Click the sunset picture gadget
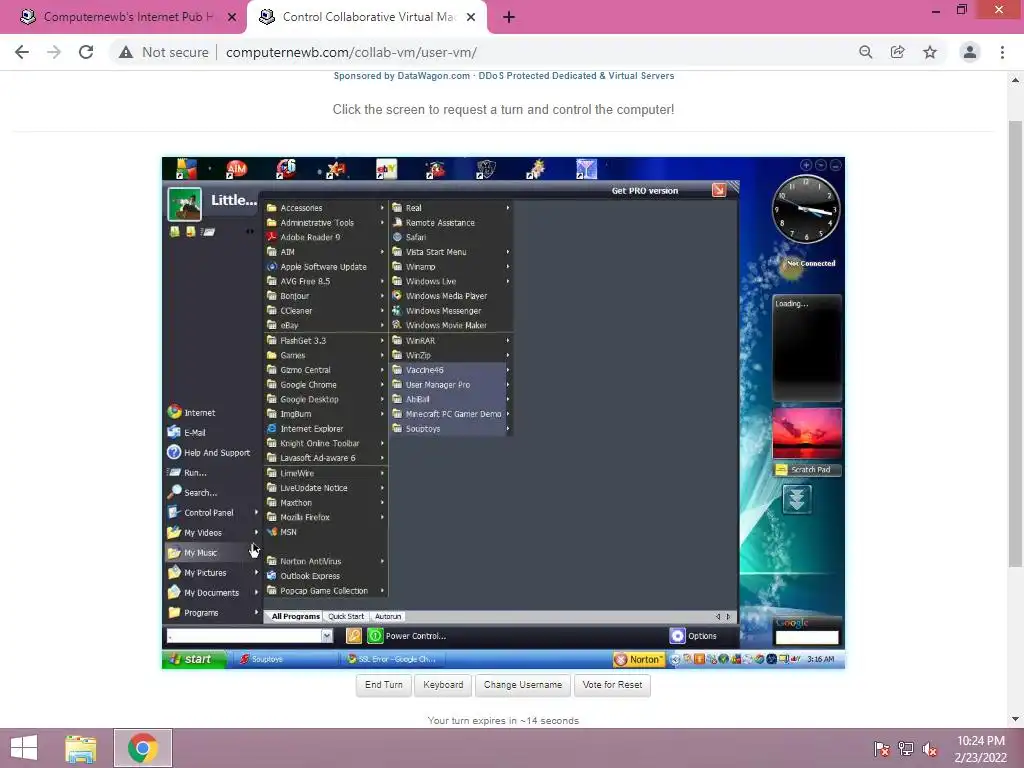 pyautogui.click(x=807, y=434)
